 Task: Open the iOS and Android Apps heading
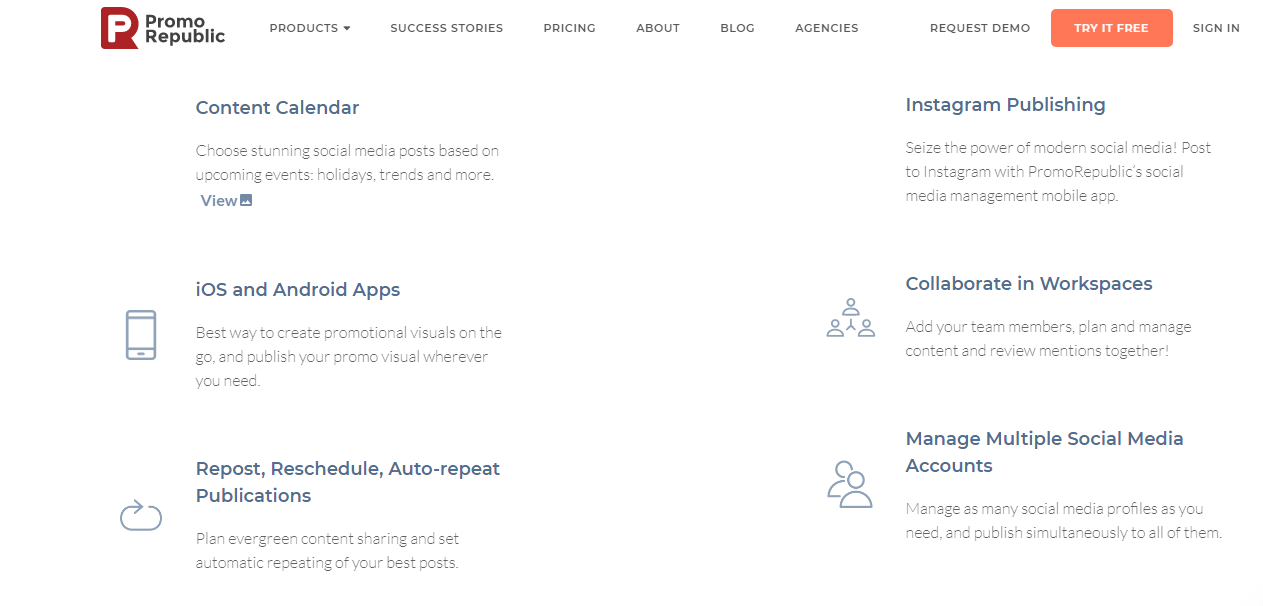297,289
